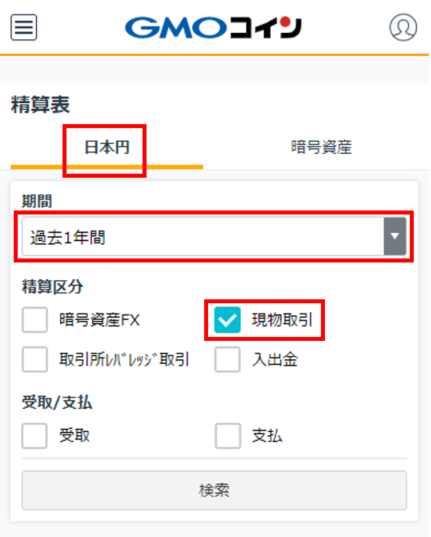Open the hamburger menu icon
This screenshot has height=537, width=431.
[x=24, y=27]
